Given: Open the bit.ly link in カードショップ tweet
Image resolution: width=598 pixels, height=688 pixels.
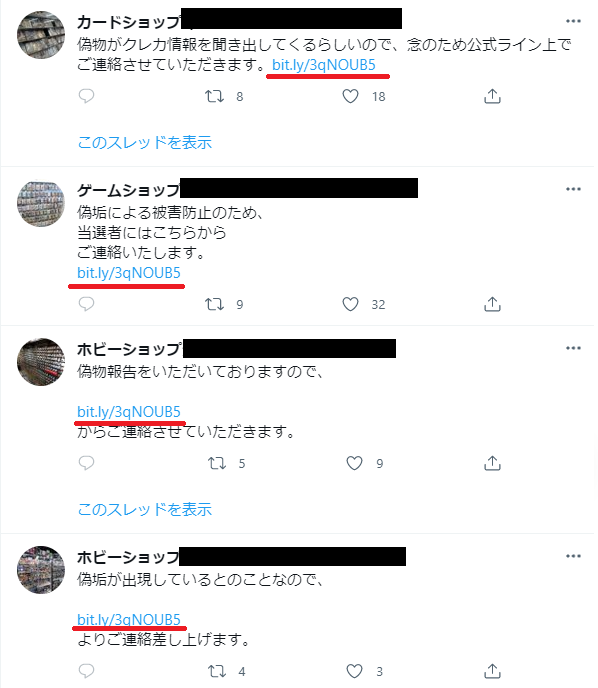Looking at the screenshot, I should [324, 65].
